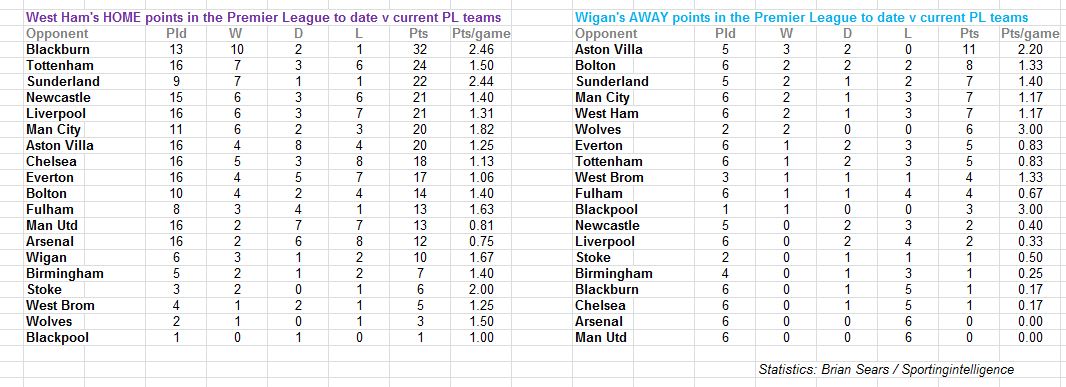Click Bolton's 1.33 Pts/game cell in Wigan table
1066x387 pixels.
[x=1029, y=66]
